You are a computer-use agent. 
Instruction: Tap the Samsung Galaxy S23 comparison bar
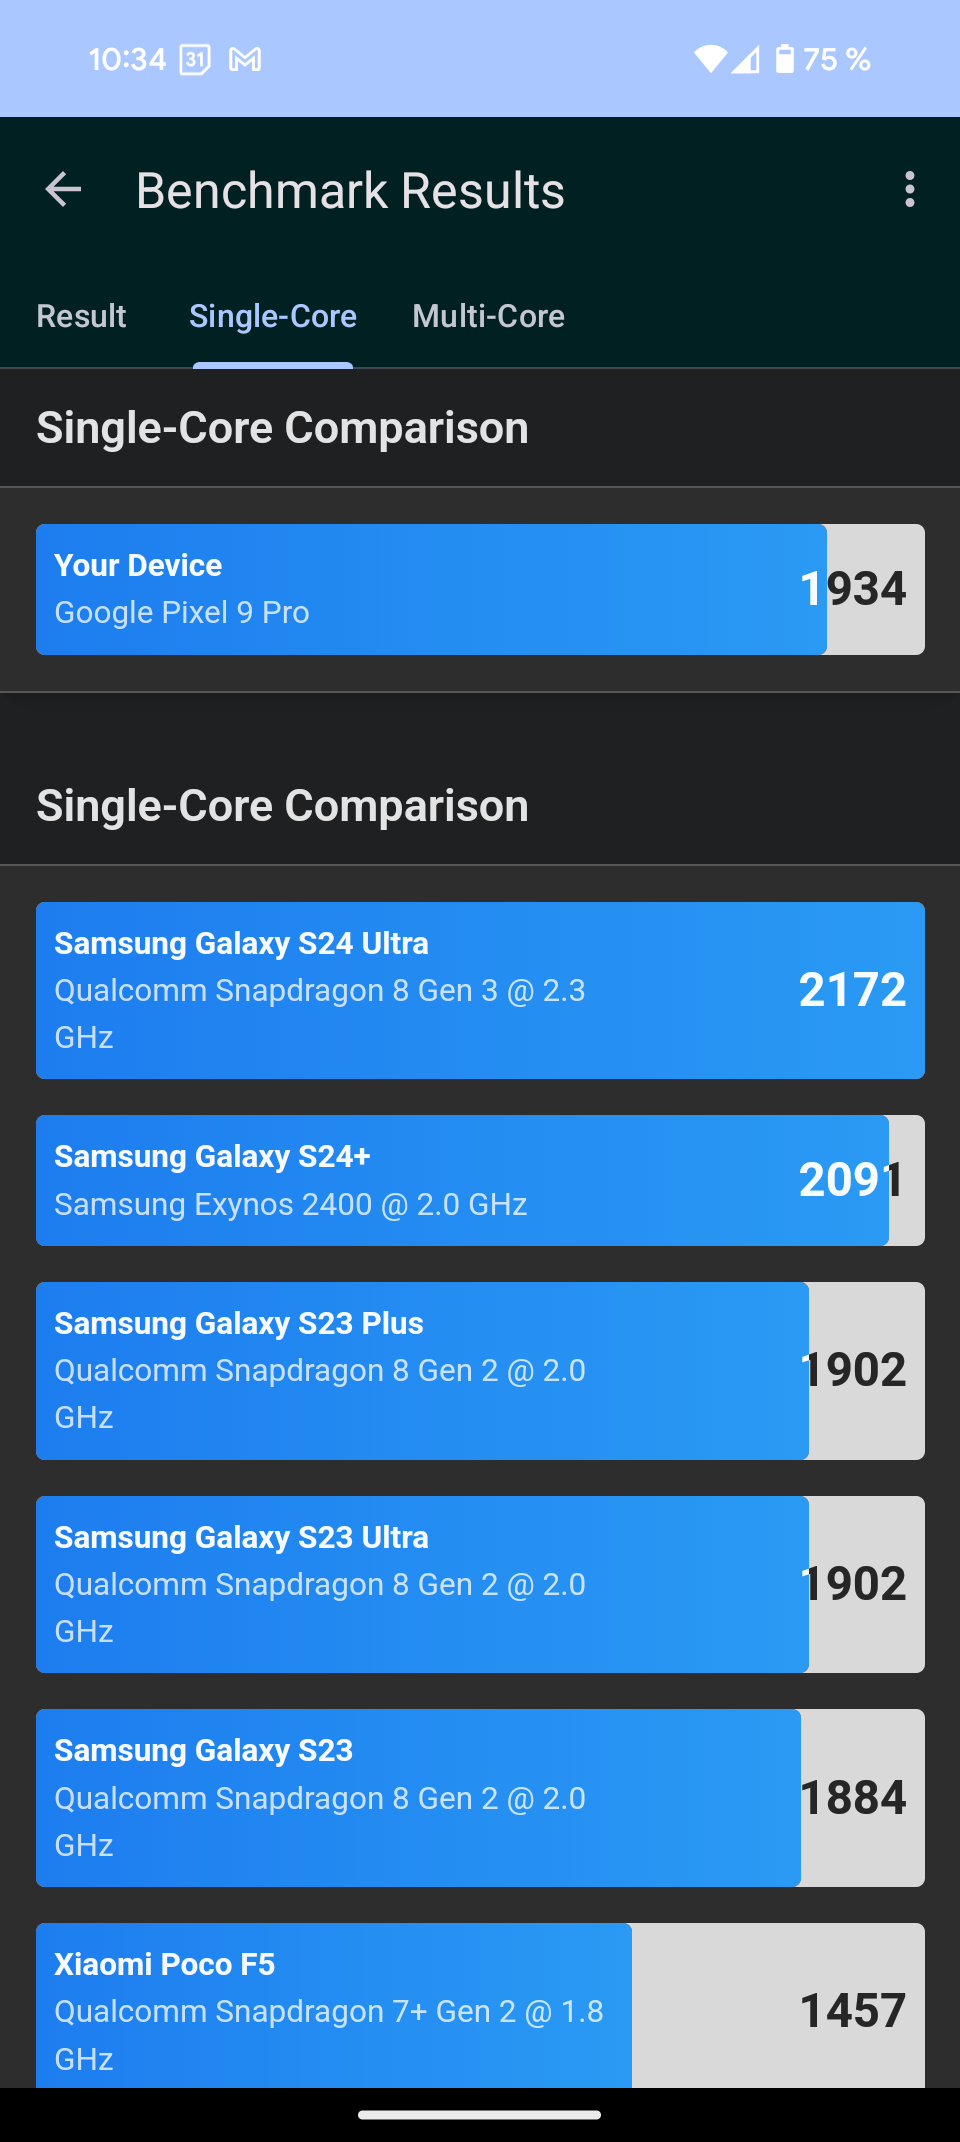(x=480, y=1797)
